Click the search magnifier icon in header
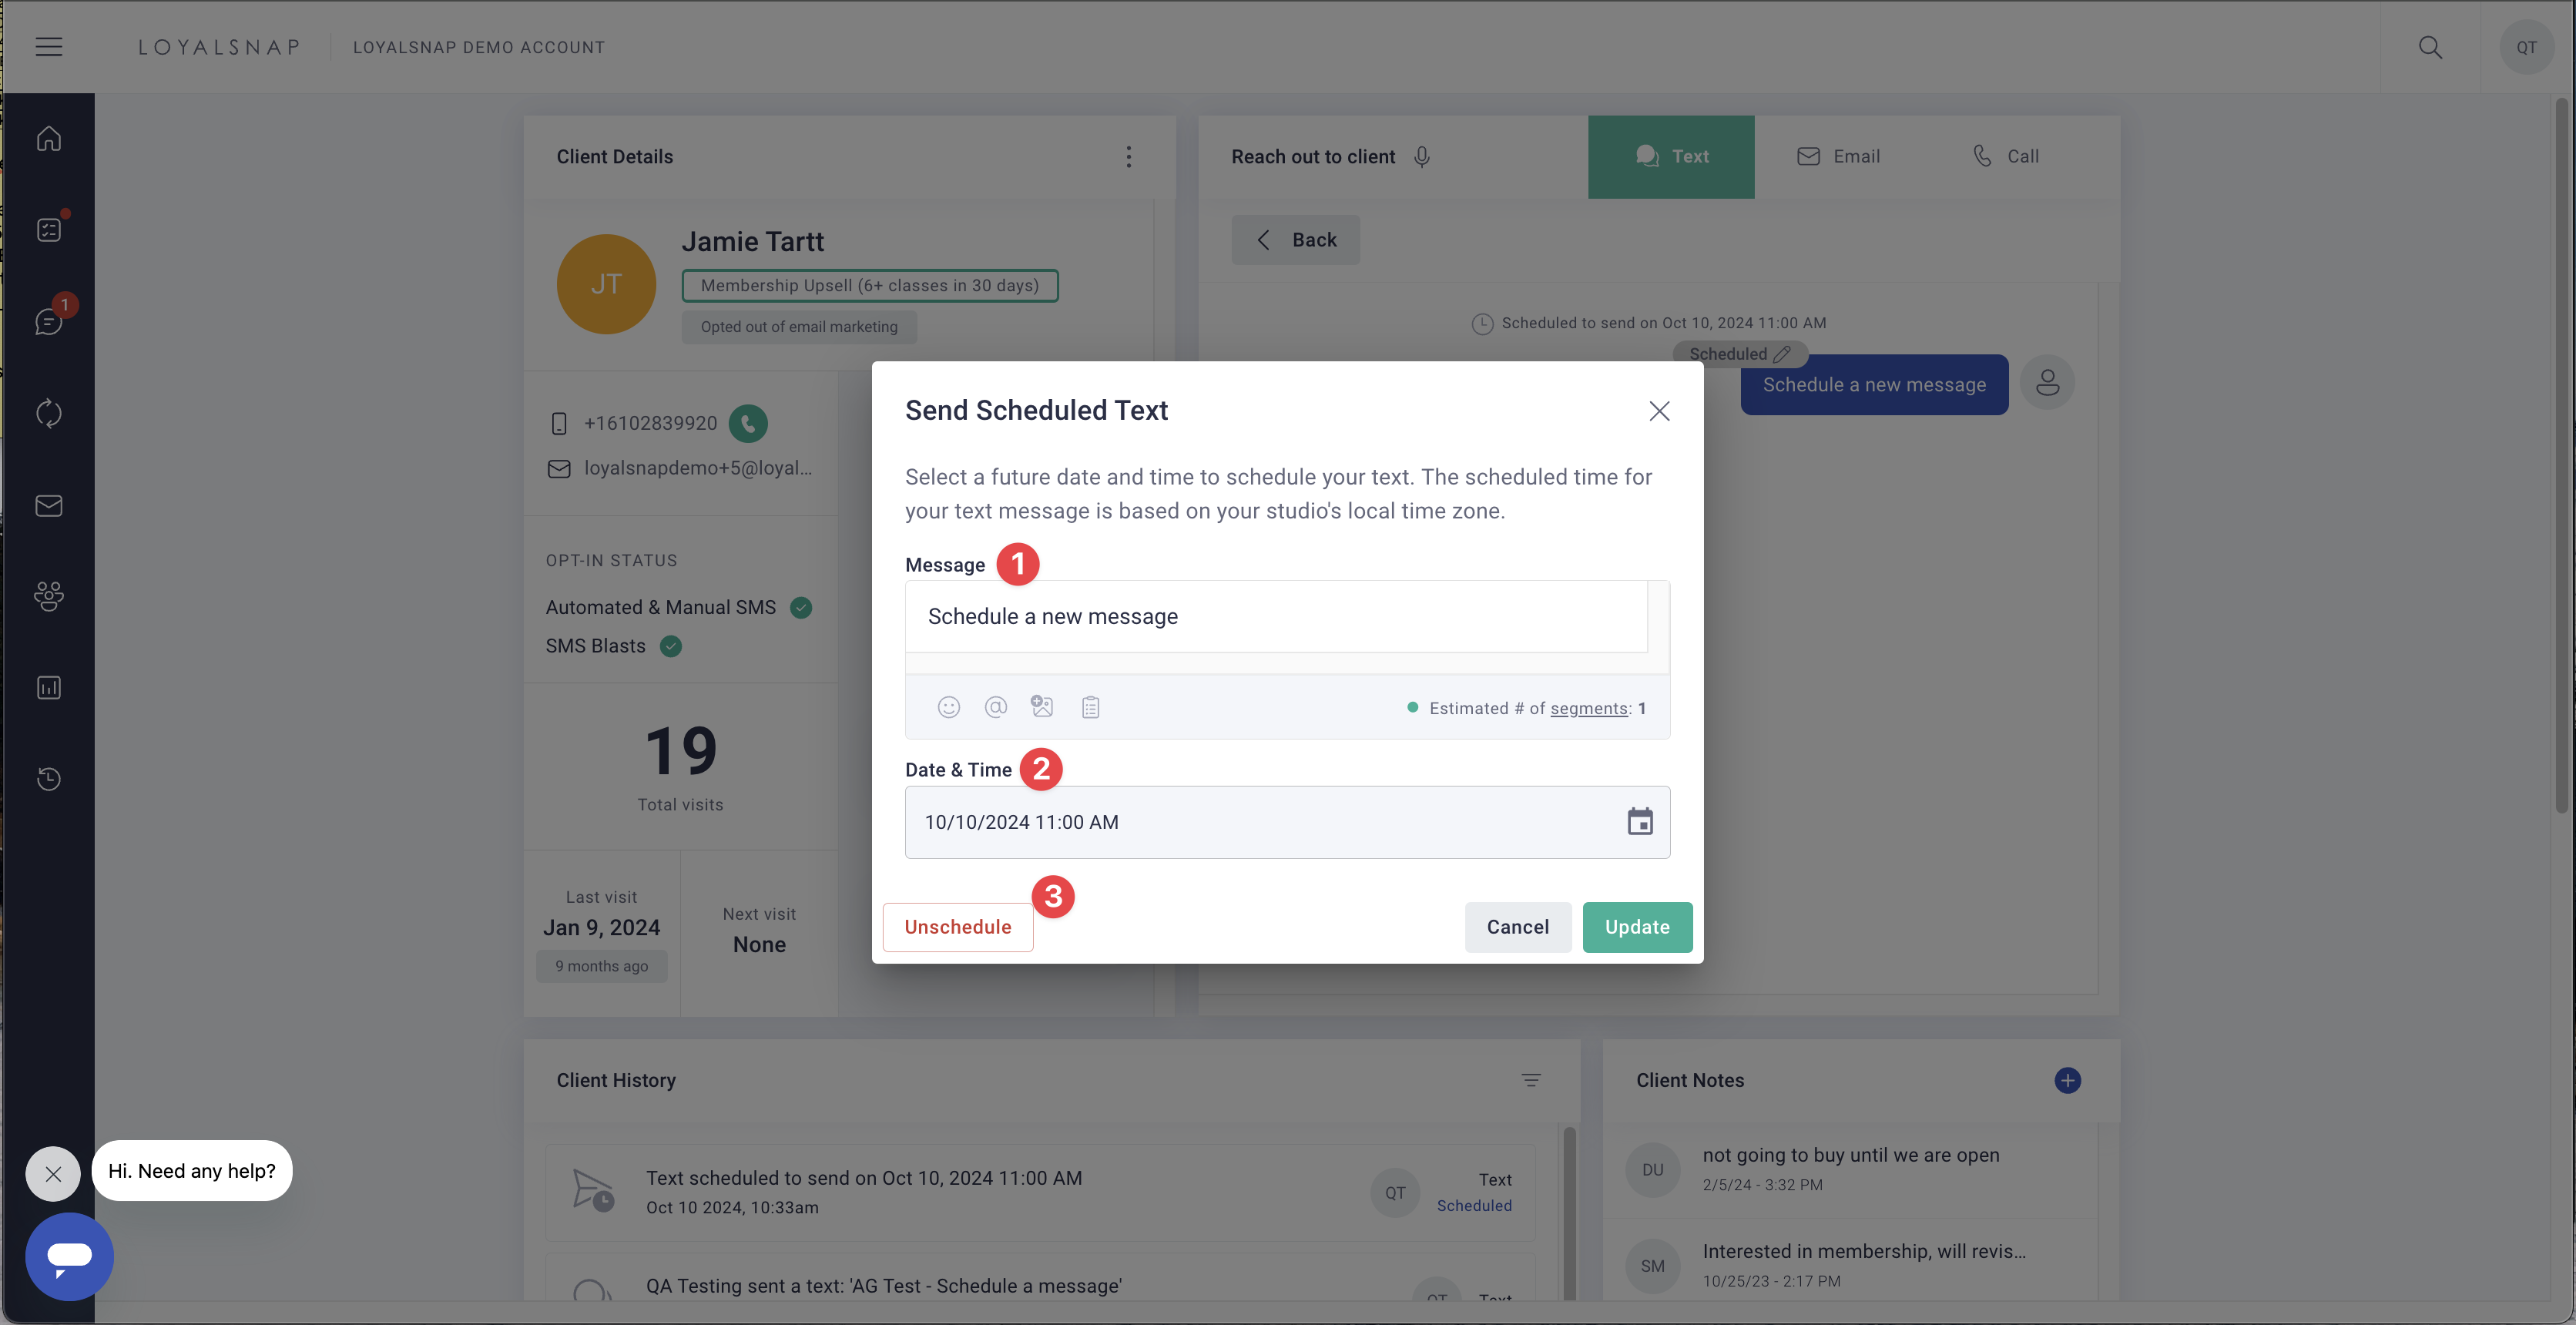2576x1325 pixels. (2430, 47)
